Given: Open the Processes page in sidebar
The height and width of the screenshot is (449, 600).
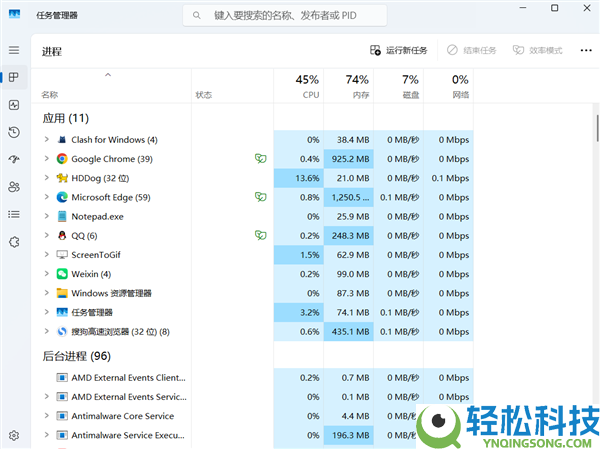Looking at the screenshot, I should click(14, 77).
